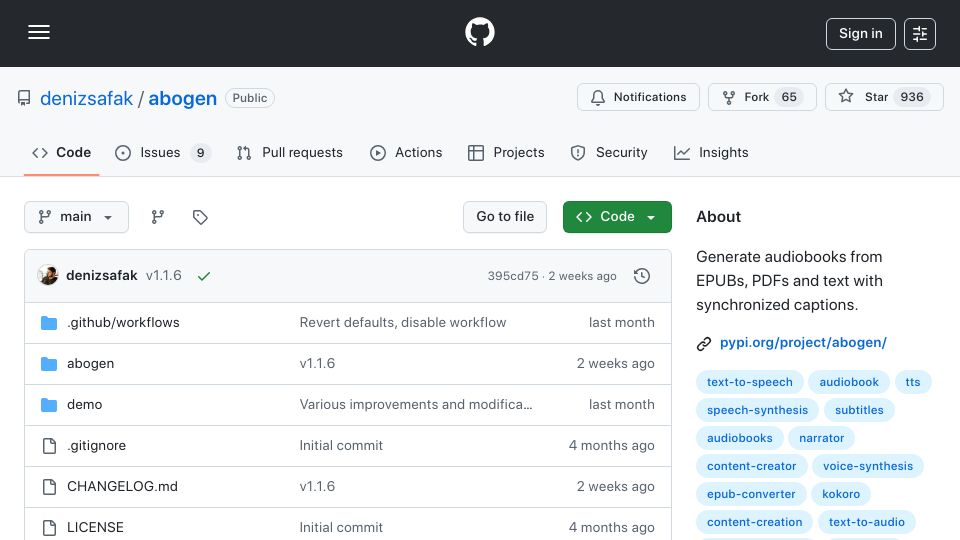This screenshot has height=540, width=960.
Task: Select the epub-converter topic tag
Action: click(x=751, y=495)
